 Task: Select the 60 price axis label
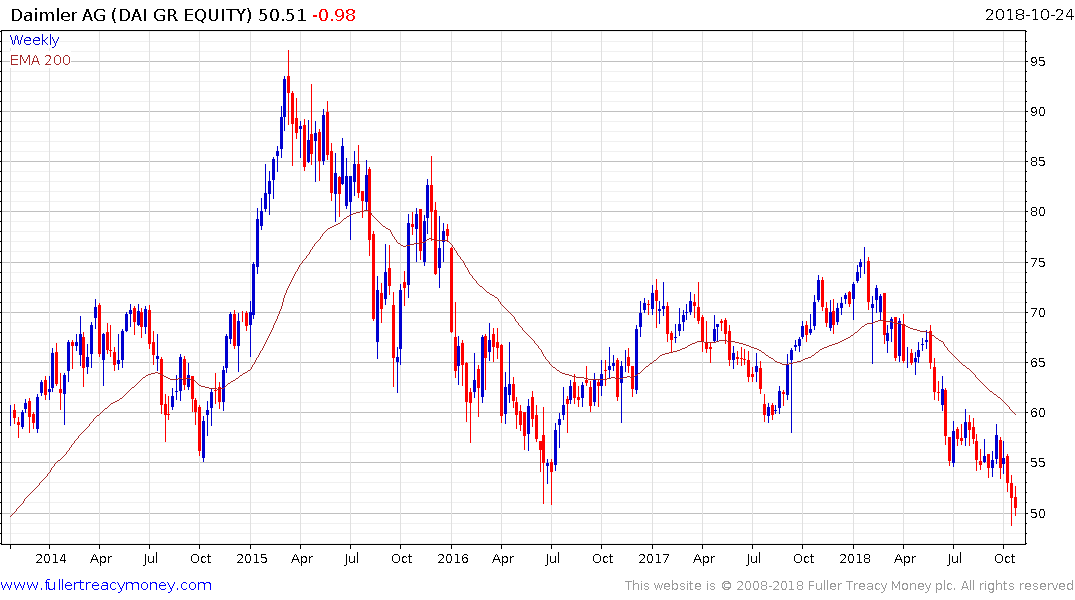(1037, 413)
